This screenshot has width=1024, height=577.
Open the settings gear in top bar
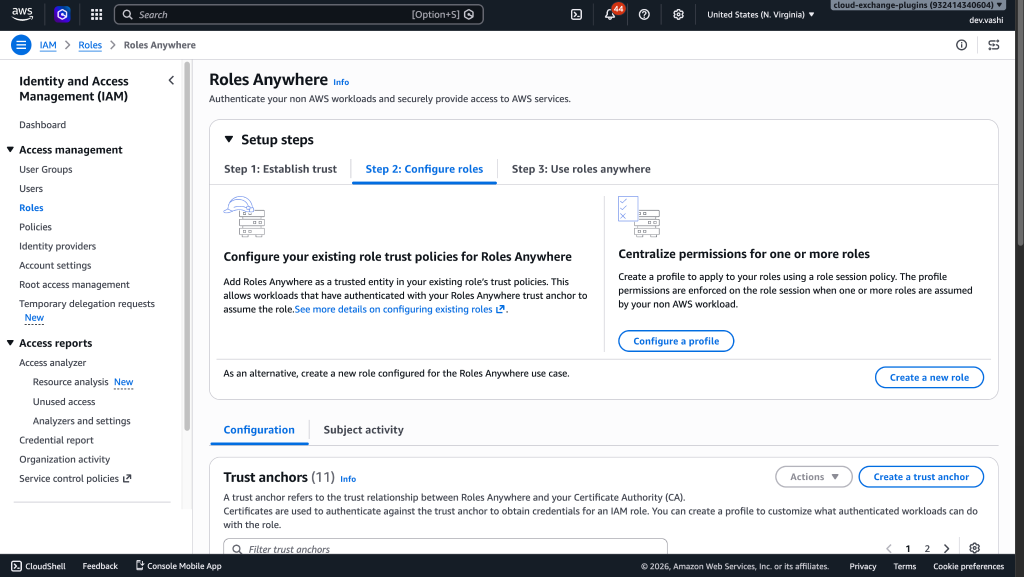tap(679, 14)
